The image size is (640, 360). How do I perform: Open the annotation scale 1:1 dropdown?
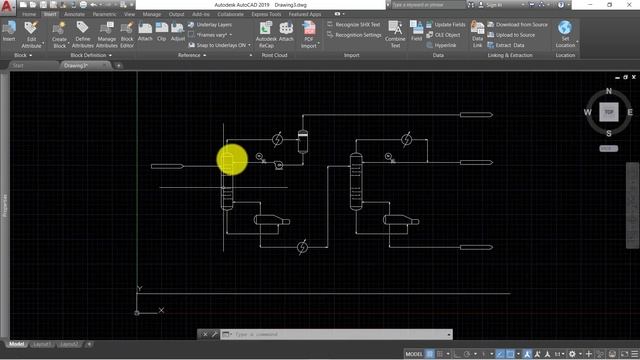coord(559,354)
